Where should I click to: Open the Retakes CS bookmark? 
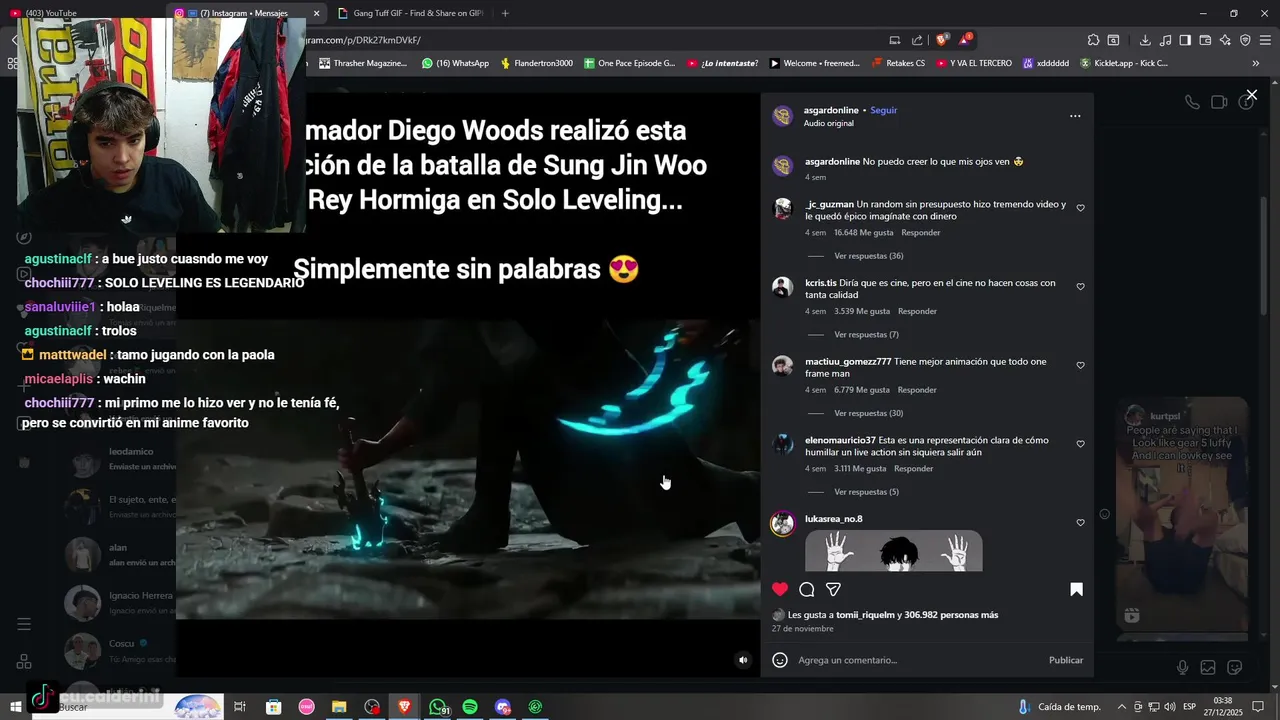point(898,63)
